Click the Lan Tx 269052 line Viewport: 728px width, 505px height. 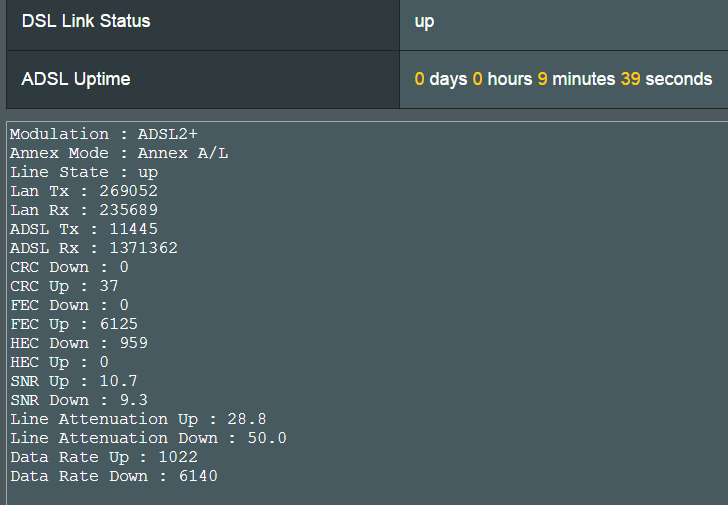pos(84,191)
